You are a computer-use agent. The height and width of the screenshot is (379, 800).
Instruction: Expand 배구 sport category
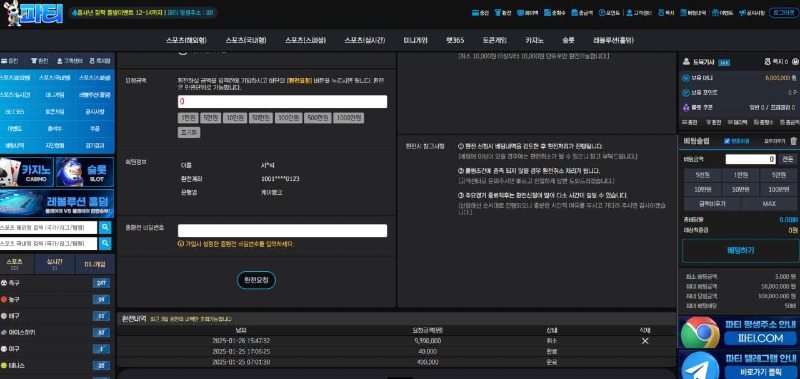pyautogui.click(x=57, y=316)
